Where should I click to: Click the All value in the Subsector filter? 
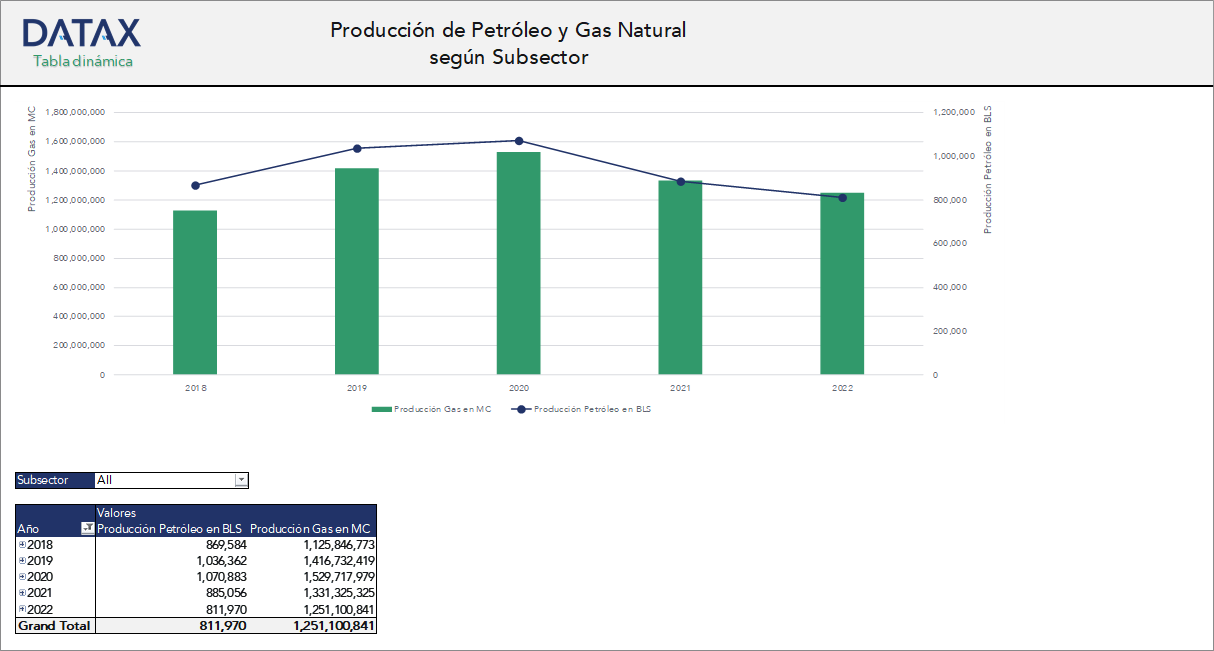(103, 480)
